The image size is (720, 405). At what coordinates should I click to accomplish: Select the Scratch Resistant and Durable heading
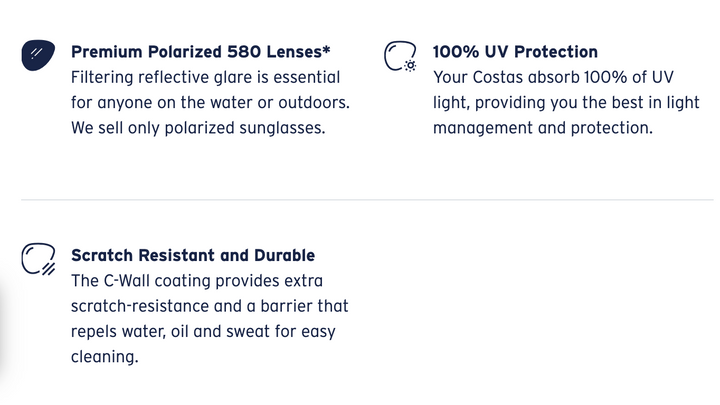[x=193, y=255]
